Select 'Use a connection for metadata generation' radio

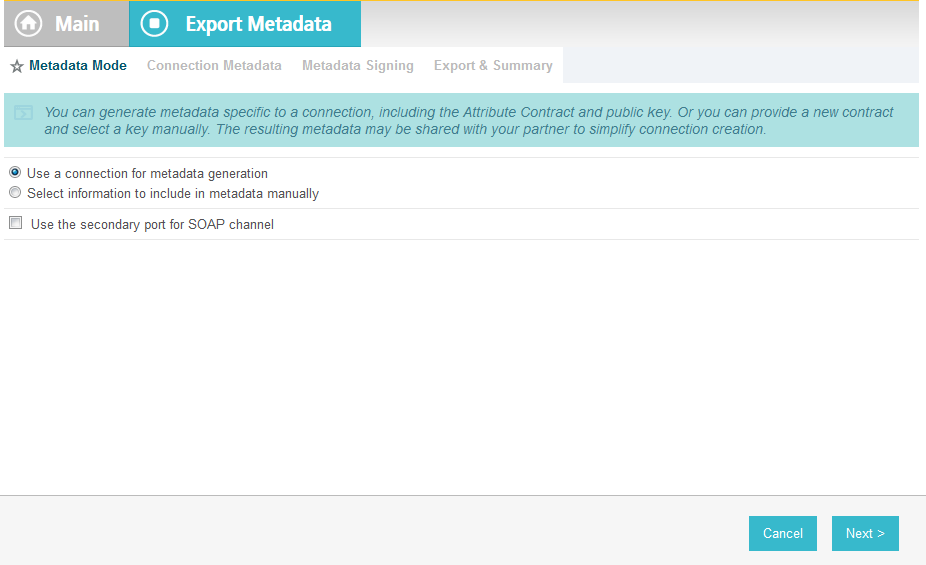point(15,172)
